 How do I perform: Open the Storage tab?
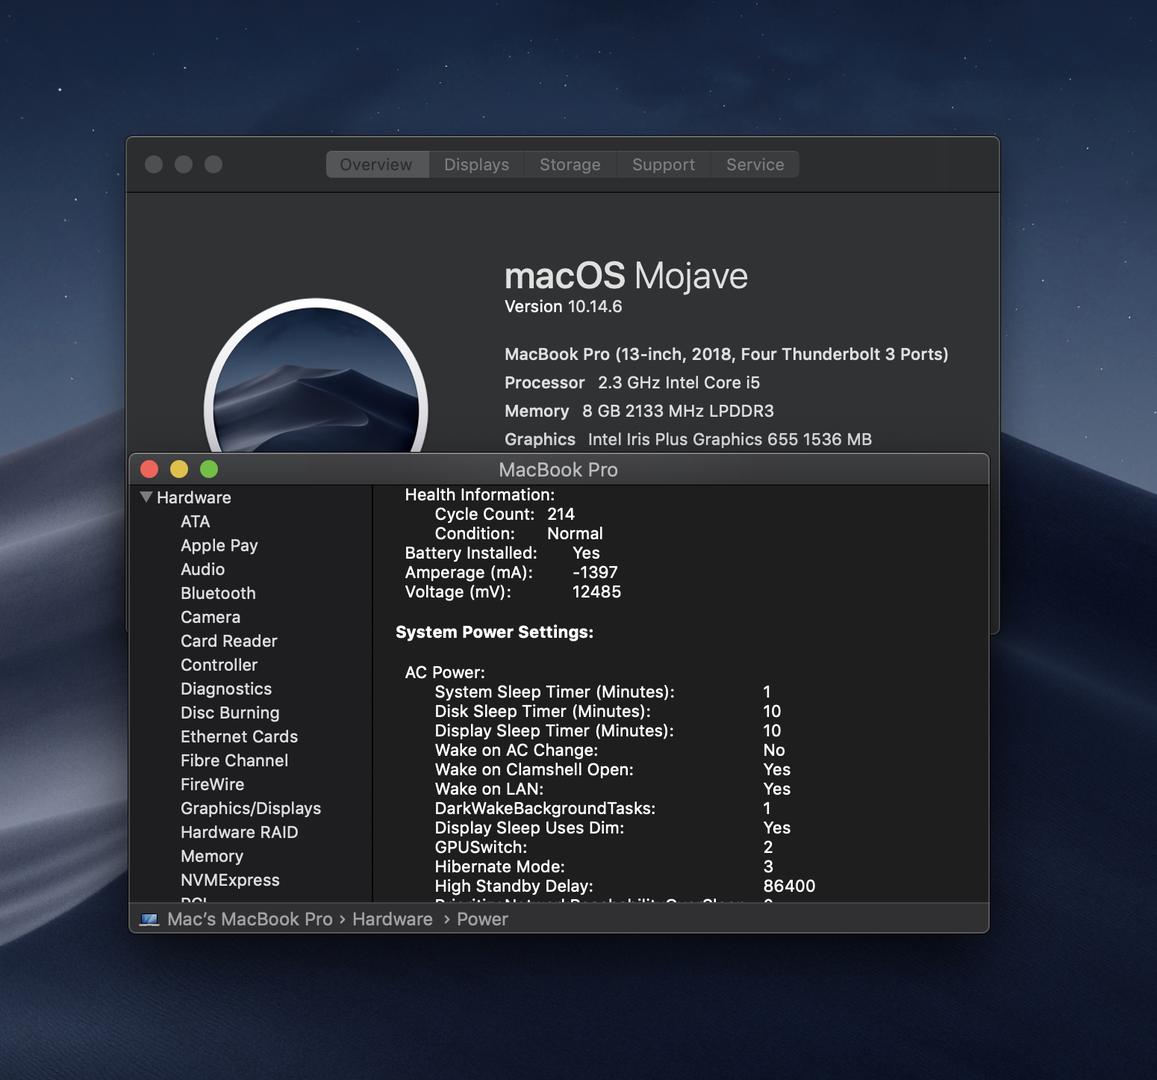pos(570,165)
